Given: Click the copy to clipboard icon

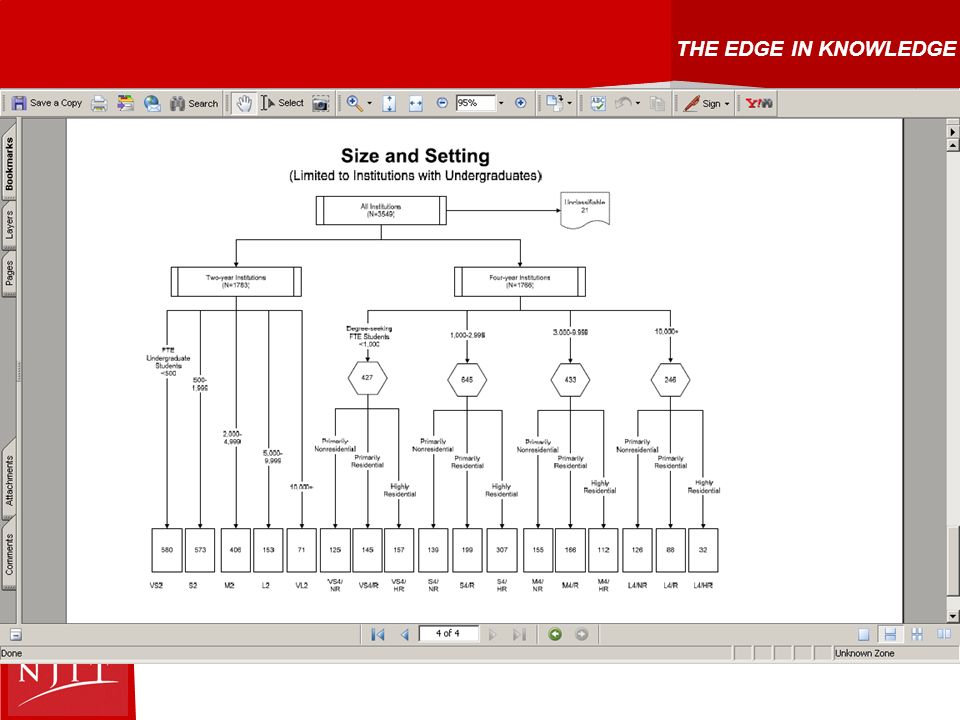Looking at the screenshot, I should (x=657, y=103).
